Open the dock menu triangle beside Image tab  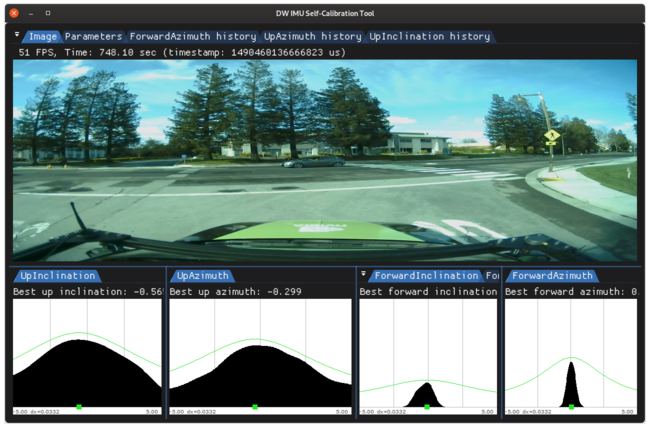[17, 35]
